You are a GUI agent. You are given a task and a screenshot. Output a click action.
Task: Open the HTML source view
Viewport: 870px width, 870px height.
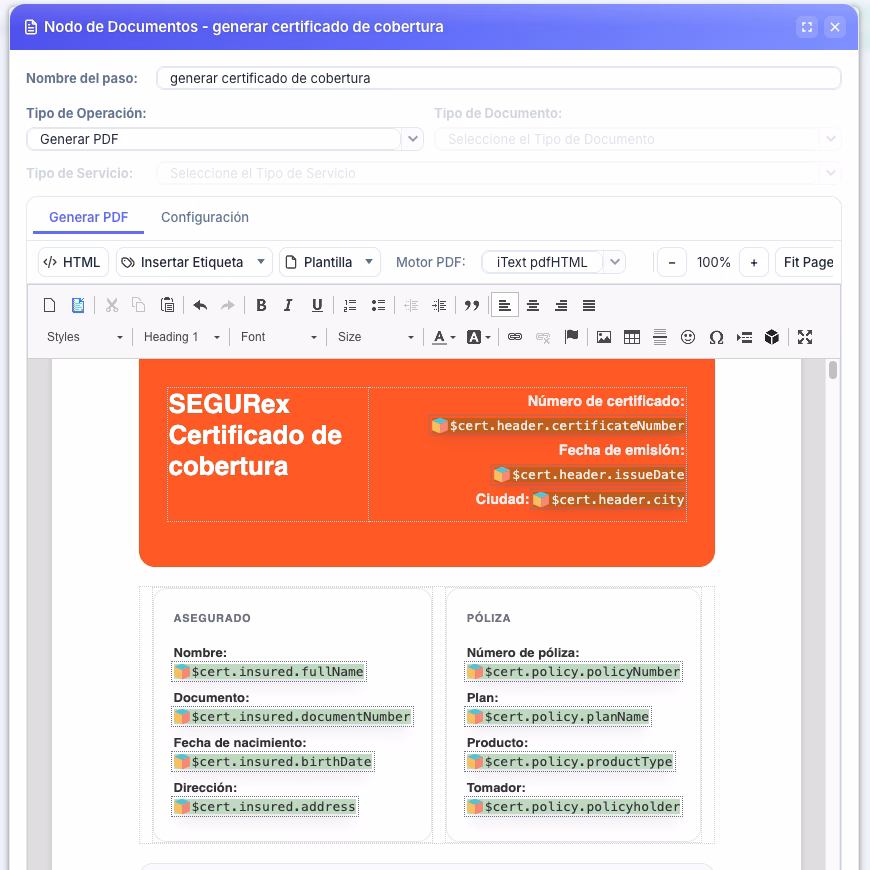coord(73,262)
